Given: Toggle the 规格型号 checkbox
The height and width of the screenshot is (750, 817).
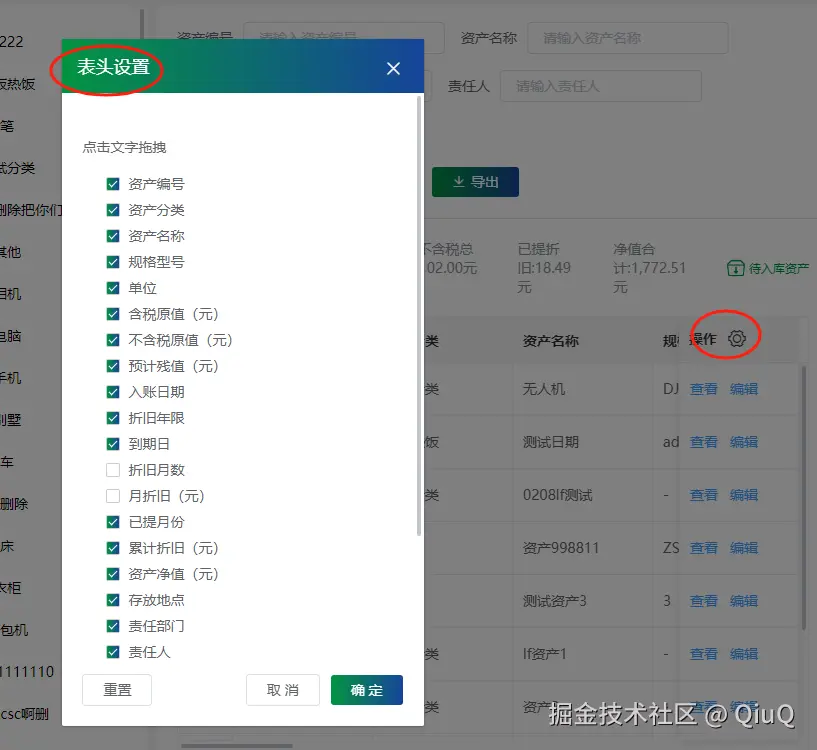Looking at the screenshot, I should (x=113, y=262).
